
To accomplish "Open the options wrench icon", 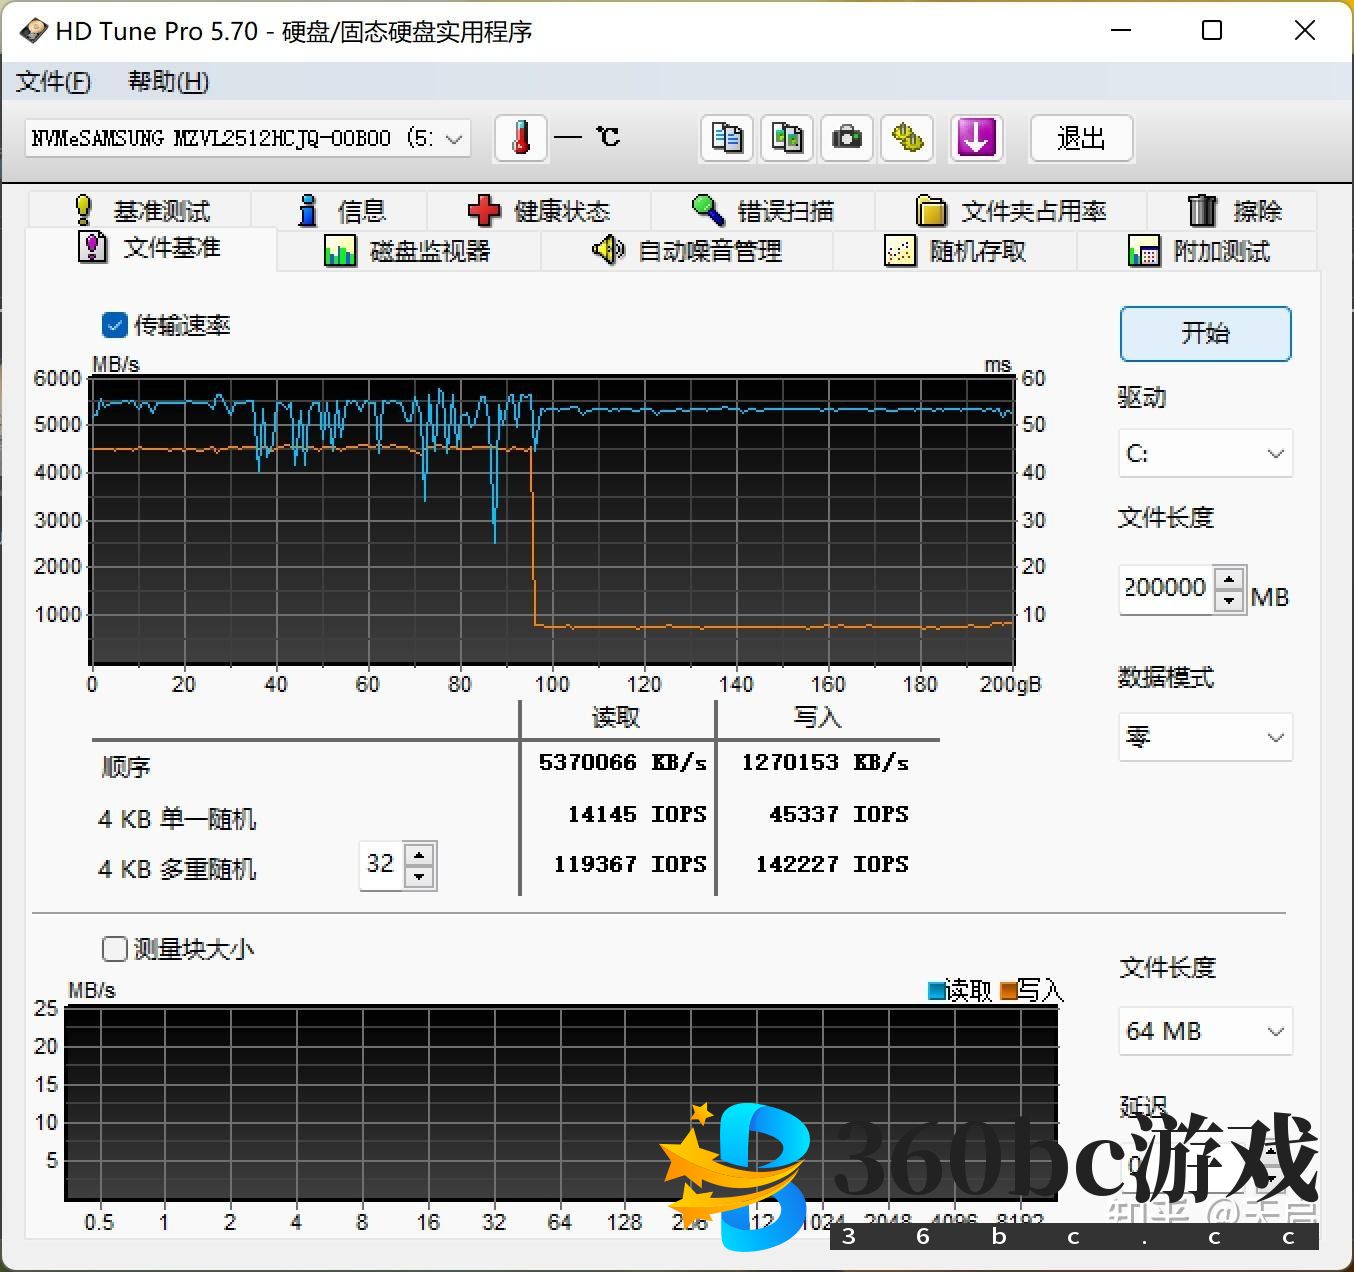I will [907, 138].
